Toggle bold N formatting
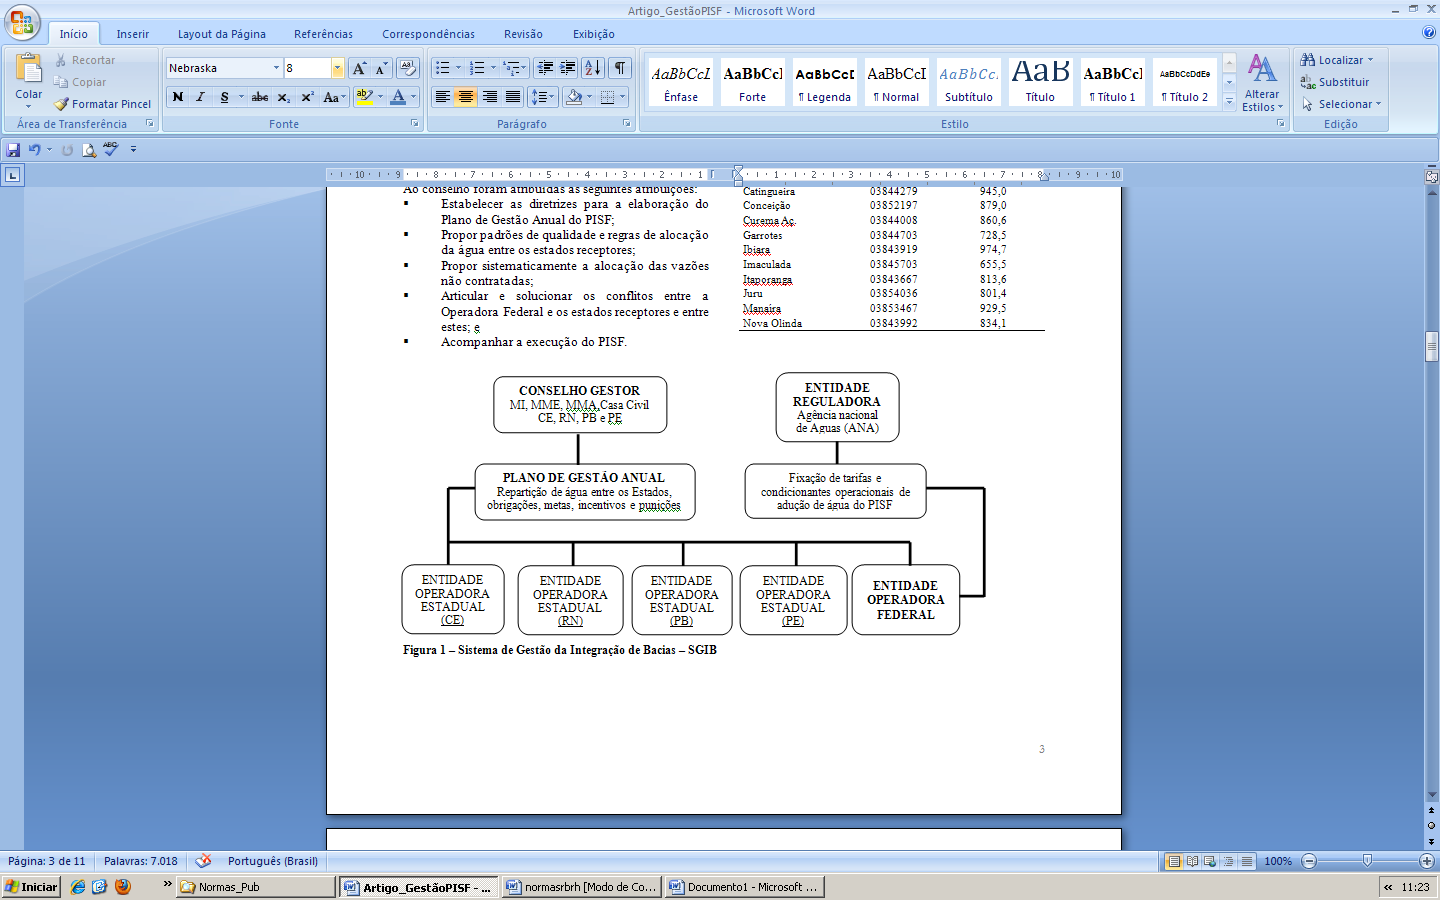Viewport: 1440px width, 900px height. click(x=178, y=97)
